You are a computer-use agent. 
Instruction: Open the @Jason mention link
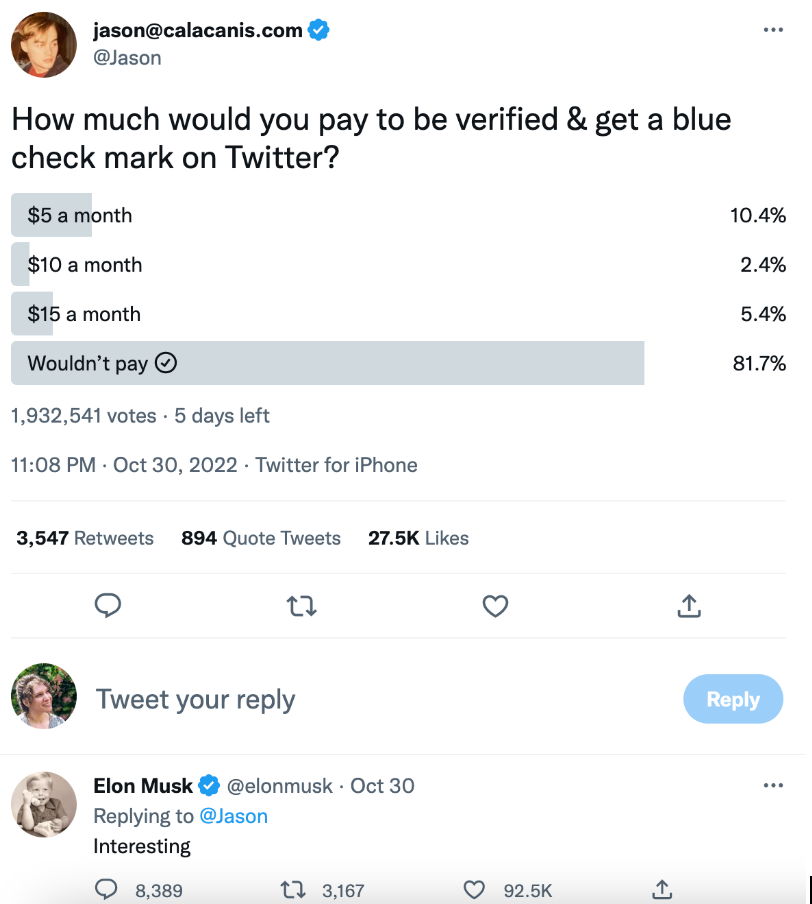click(234, 816)
